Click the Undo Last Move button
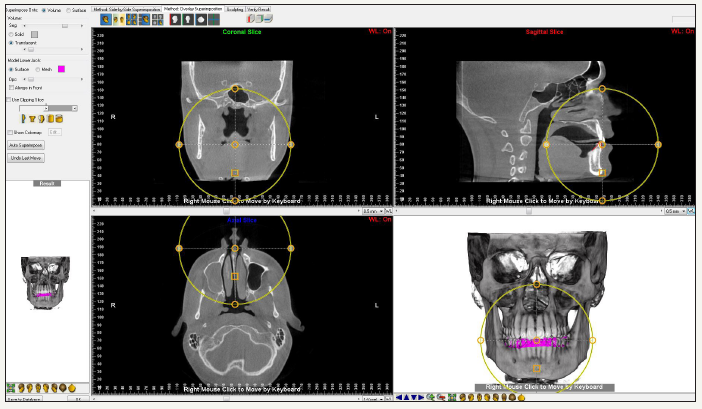Viewport: 702px width, 409px height. (x=26, y=158)
